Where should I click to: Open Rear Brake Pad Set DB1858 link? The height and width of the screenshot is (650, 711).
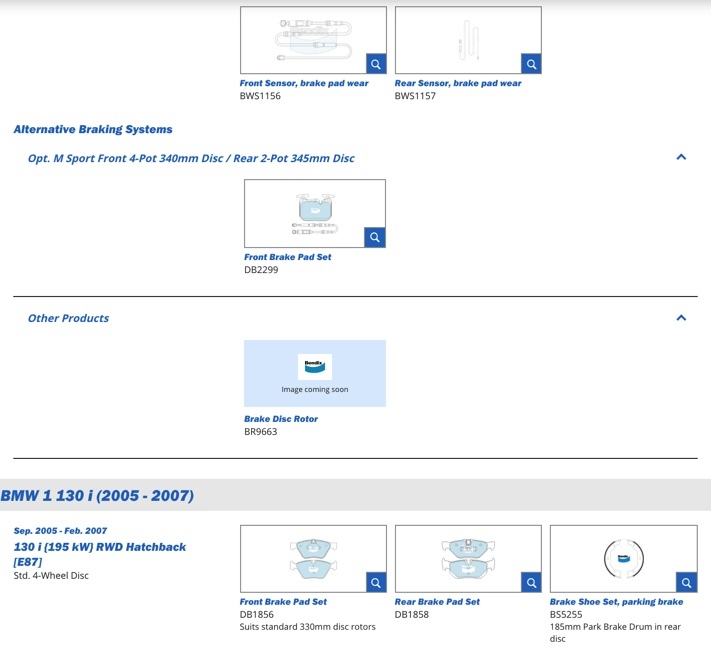tap(437, 602)
